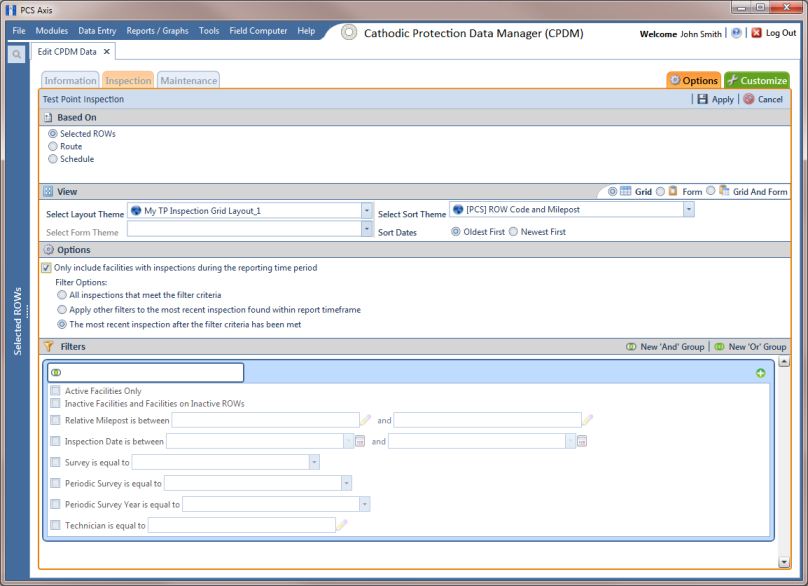Enable Relative Milepost is between checkbox
The width and height of the screenshot is (808, 586).
tap(55, 420)
